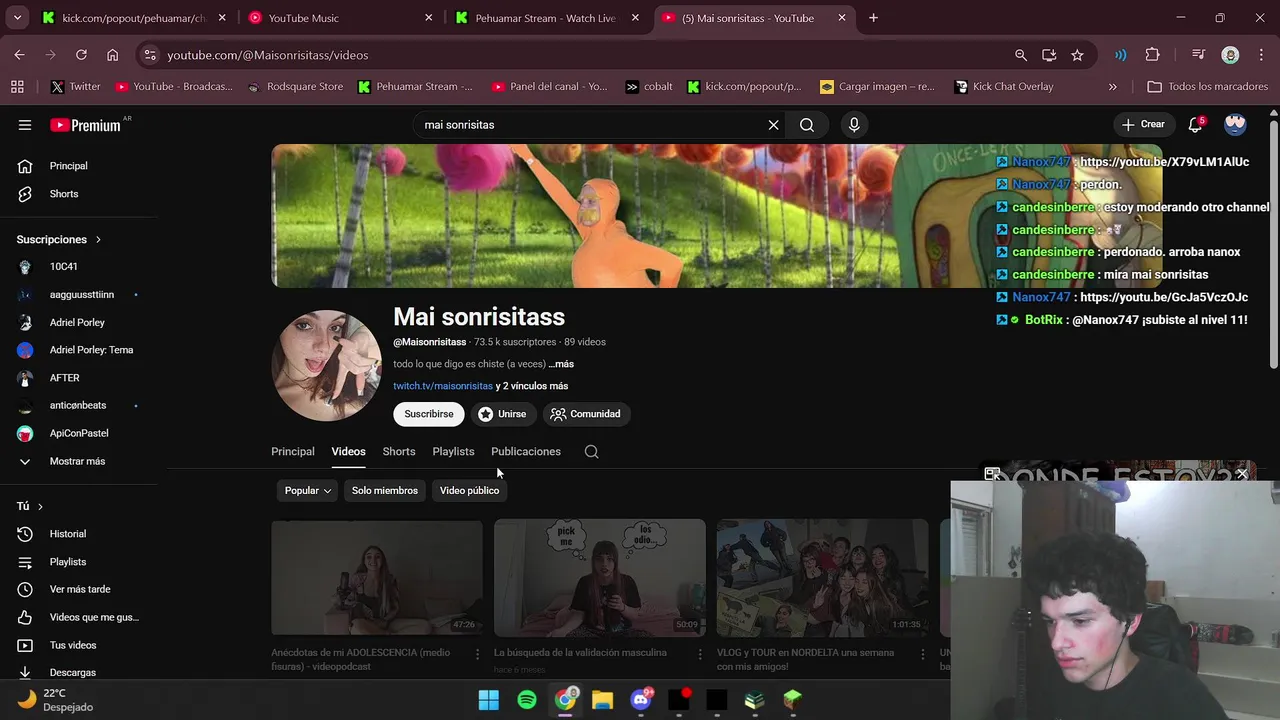This screenshot has width=1280, height=720.
Task: Search within channel magnifier icon
Action: pos(592,452)
